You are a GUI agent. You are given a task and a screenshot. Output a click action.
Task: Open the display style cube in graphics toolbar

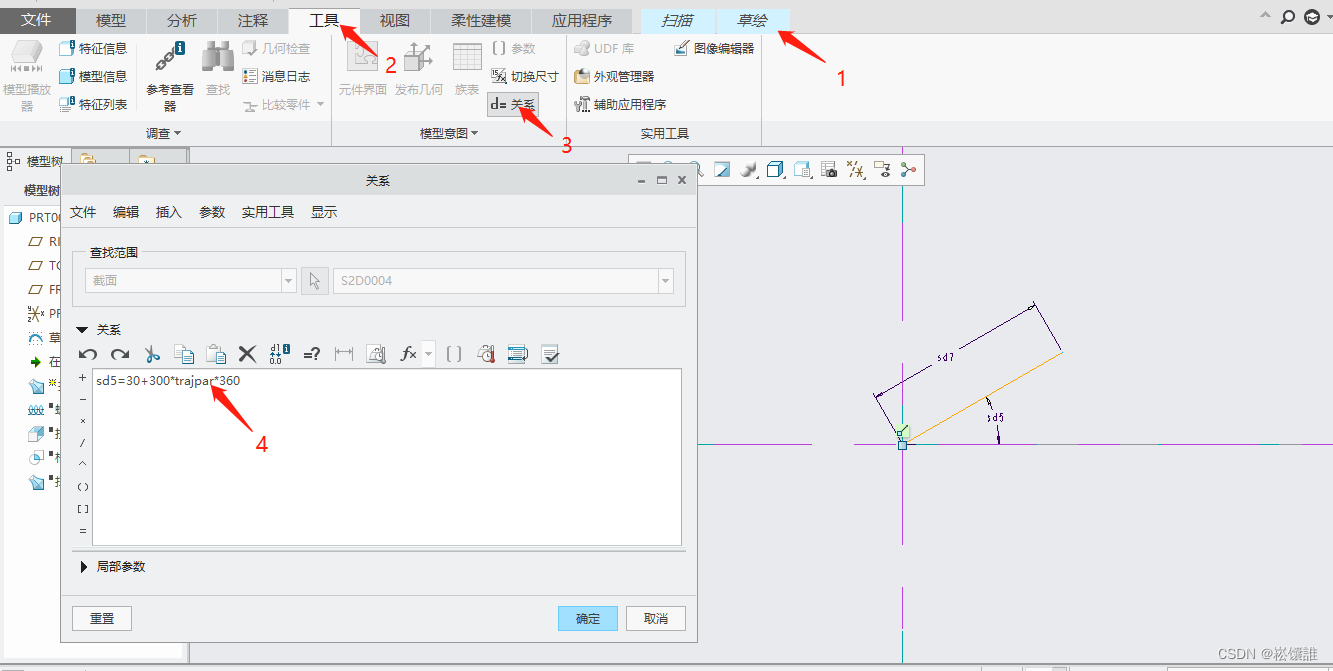click(775, 170)
